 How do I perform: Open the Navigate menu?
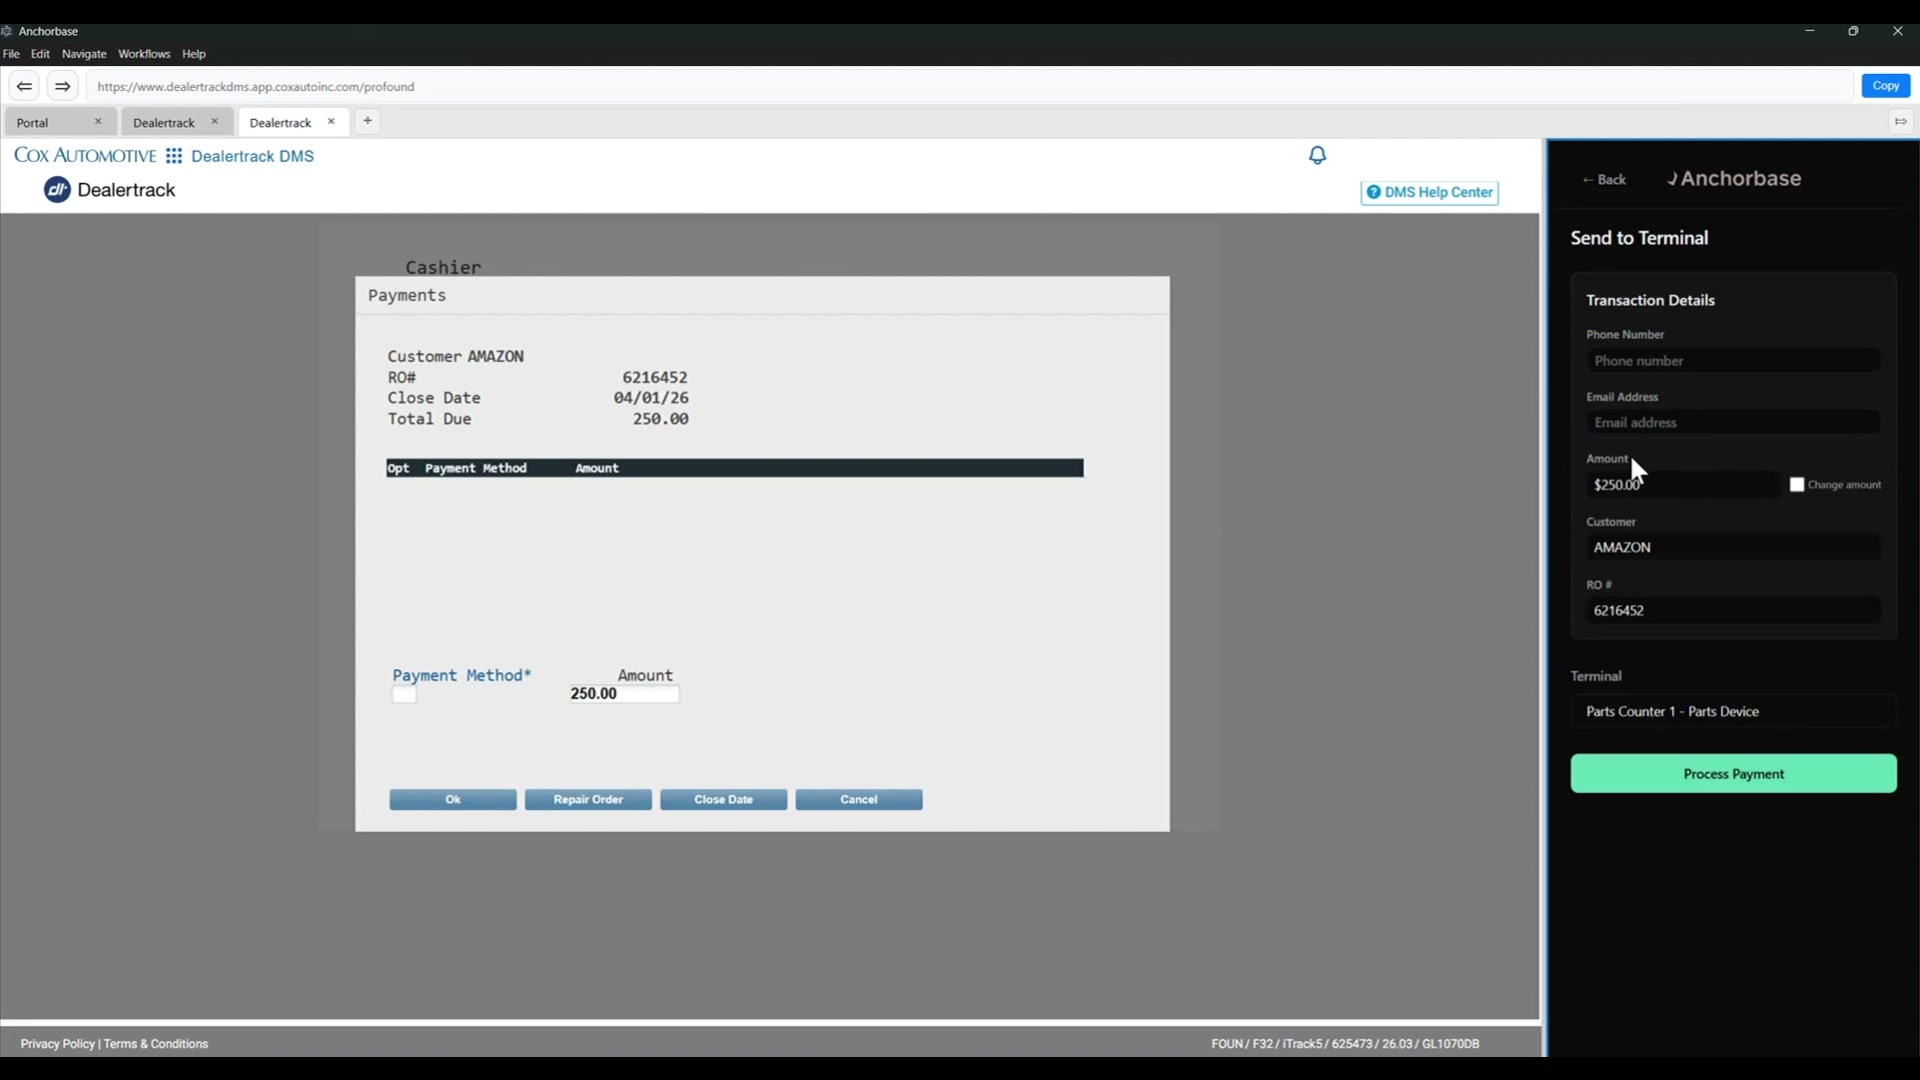[84, 54]
